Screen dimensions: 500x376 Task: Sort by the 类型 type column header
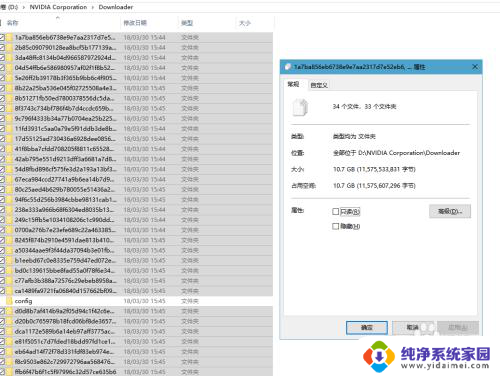click(x=187, y=23)
